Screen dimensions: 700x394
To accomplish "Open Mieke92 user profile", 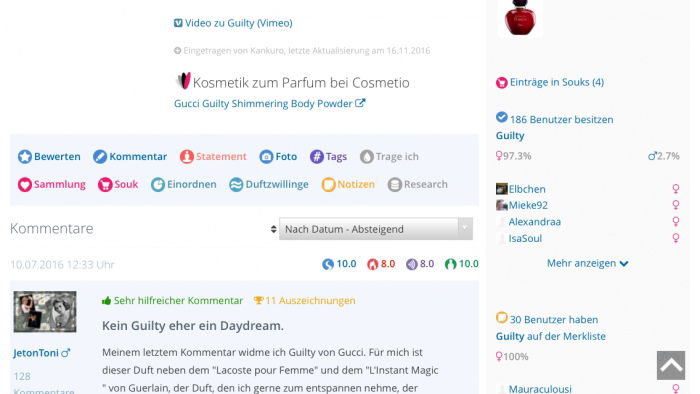I will pos(528,205).
